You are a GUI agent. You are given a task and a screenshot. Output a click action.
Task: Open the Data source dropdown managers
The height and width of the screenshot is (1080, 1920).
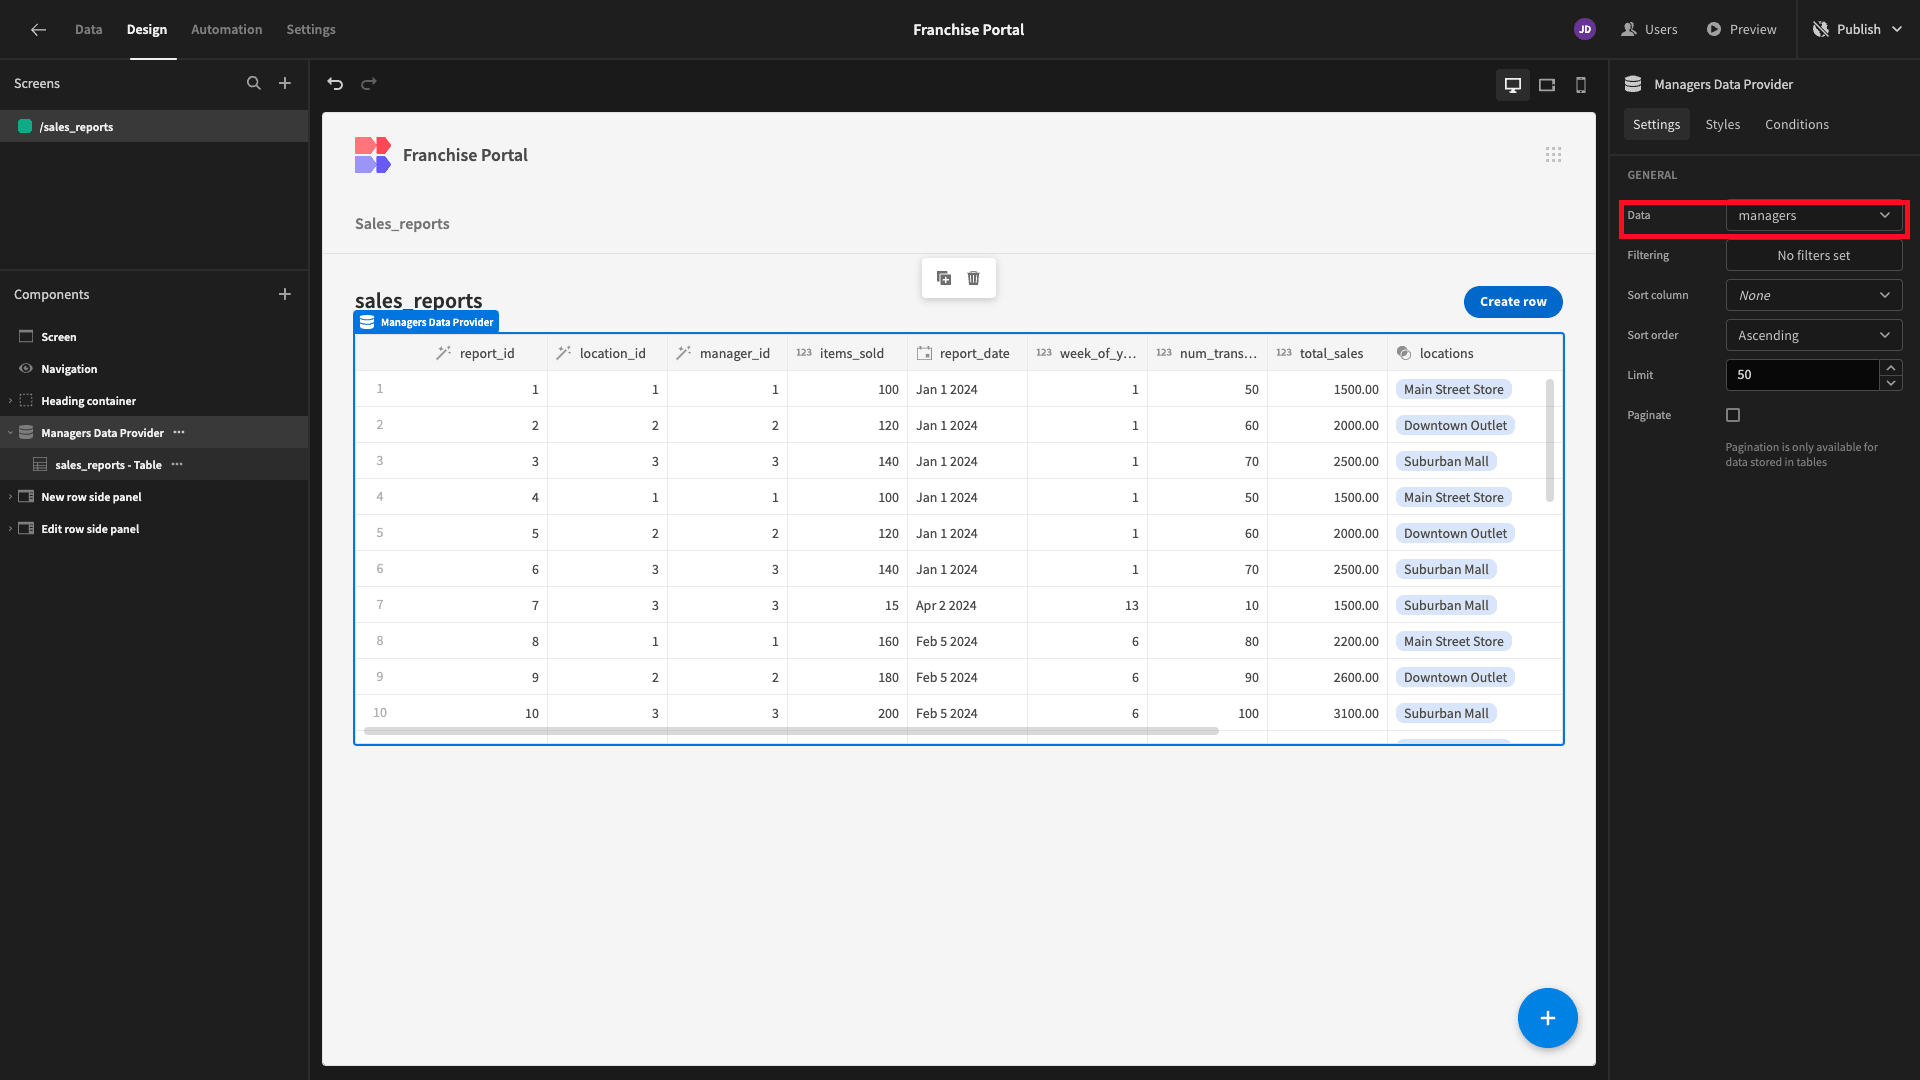coord(1814,216)
